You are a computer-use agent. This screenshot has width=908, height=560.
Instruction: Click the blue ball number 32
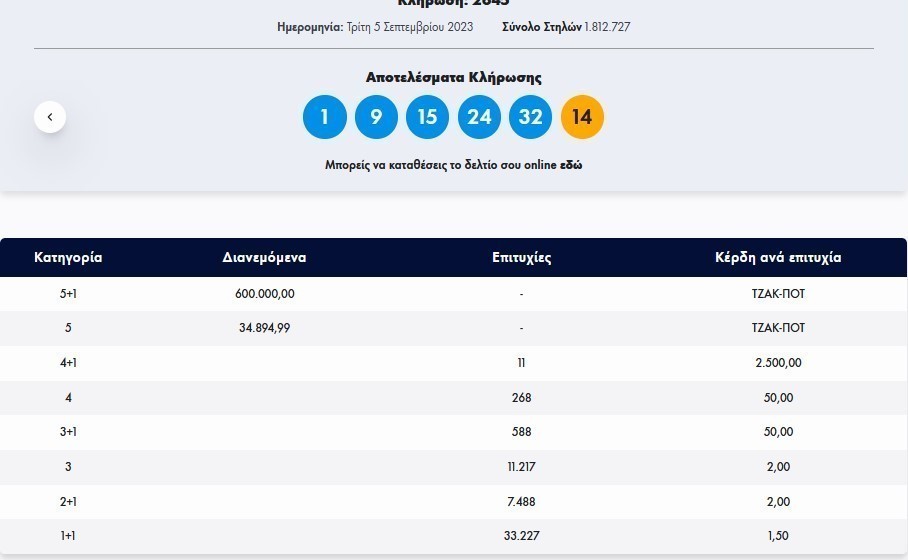530,117
